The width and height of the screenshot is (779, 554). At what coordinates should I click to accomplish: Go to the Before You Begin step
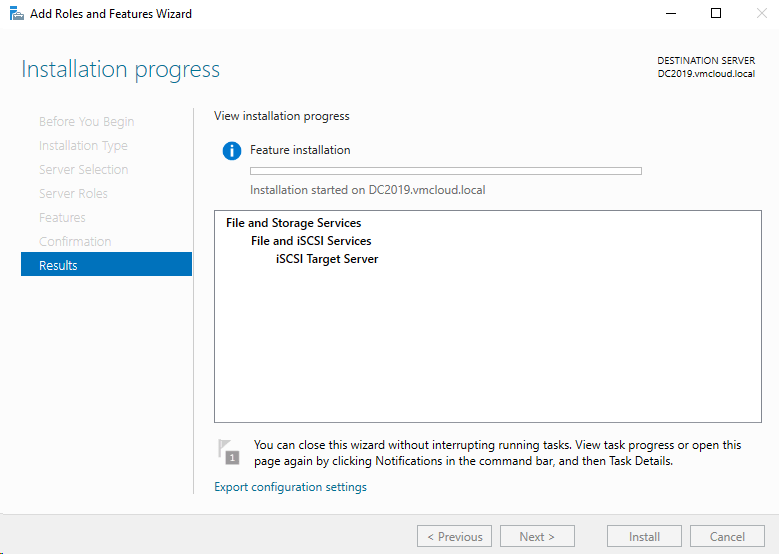pyautogui.click(x=86, y=122)
